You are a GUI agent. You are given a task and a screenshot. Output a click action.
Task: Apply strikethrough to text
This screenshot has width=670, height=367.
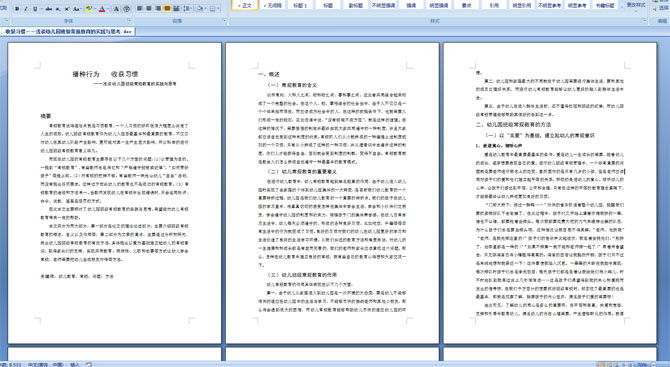(x=49, y=9)
